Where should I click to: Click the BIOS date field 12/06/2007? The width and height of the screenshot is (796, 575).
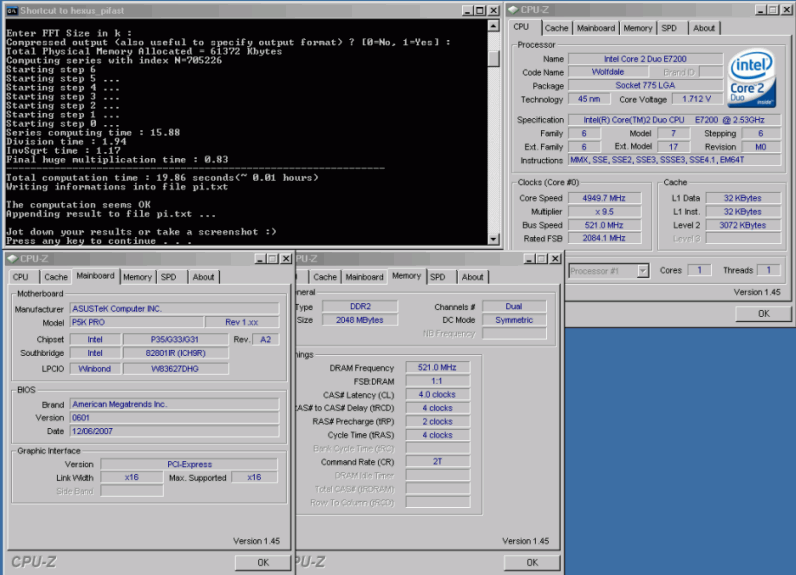pyautogui.click(x=174, y=431)
